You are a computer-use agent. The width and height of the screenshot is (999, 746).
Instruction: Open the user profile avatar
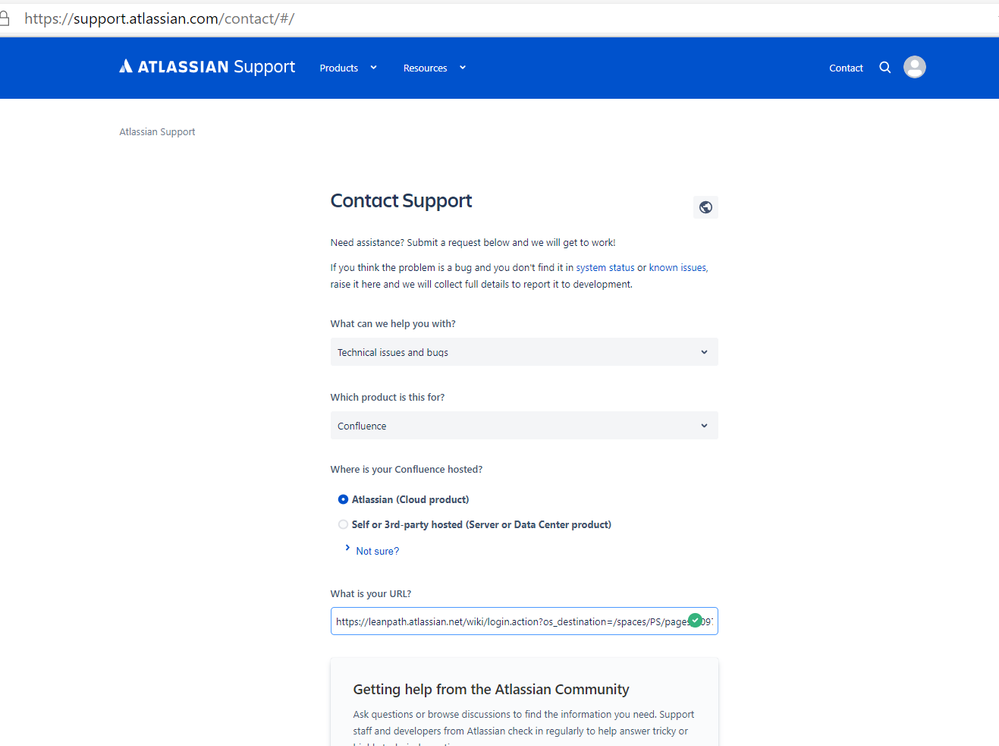click(914, 67)
